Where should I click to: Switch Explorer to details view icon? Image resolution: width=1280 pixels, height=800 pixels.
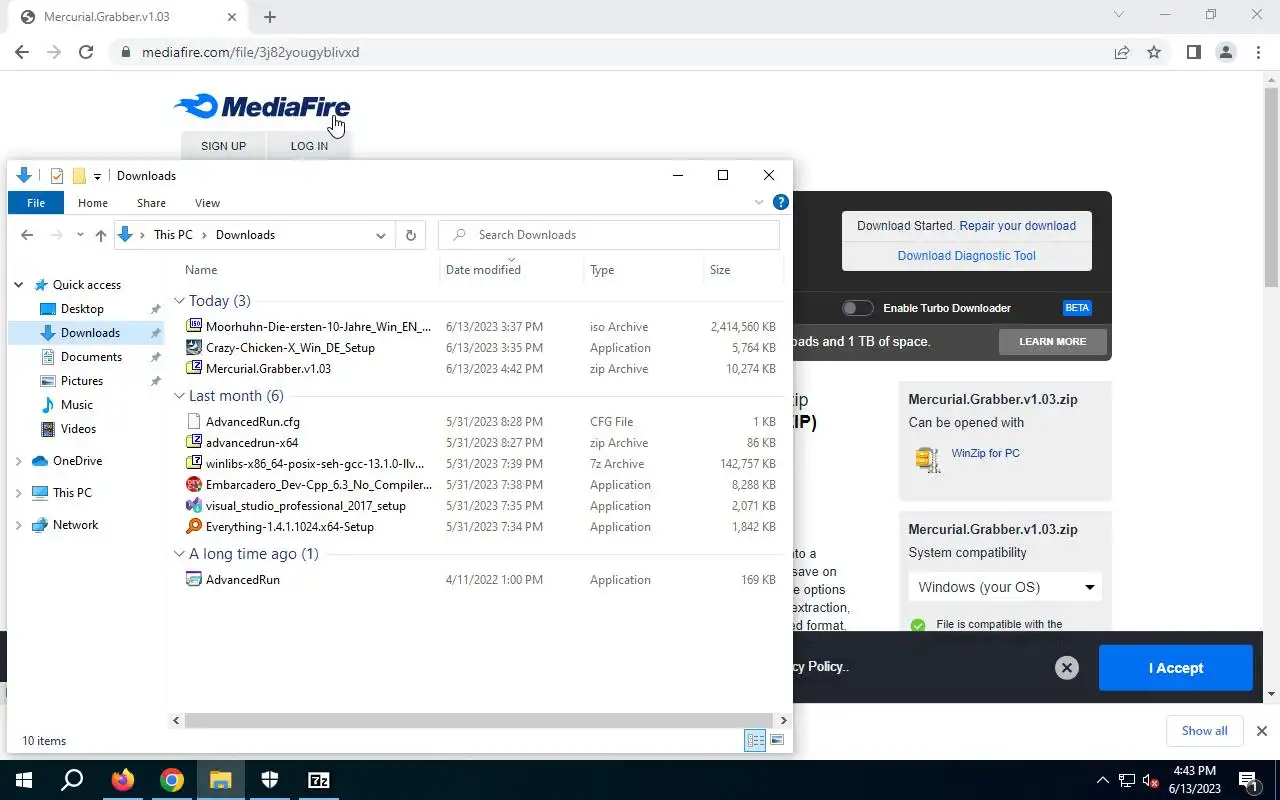click(x=755, y=740)
